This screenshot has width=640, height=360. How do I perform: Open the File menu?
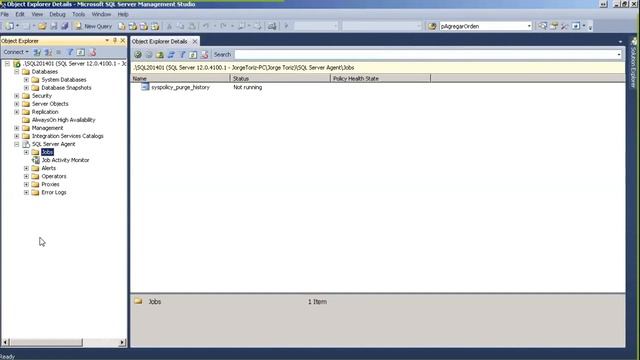[5, 14]
